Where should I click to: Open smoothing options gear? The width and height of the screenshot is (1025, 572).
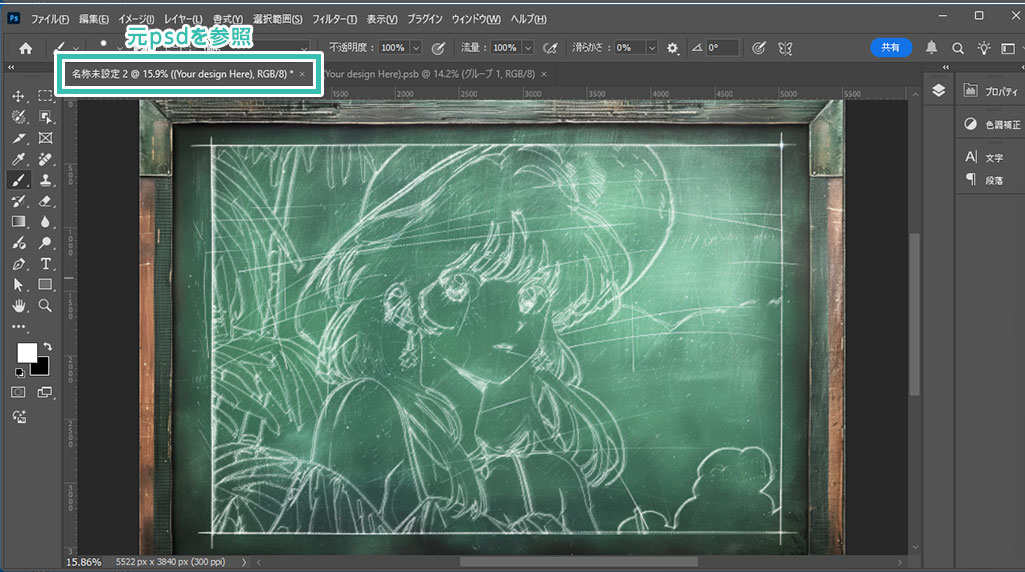[672, 48]
